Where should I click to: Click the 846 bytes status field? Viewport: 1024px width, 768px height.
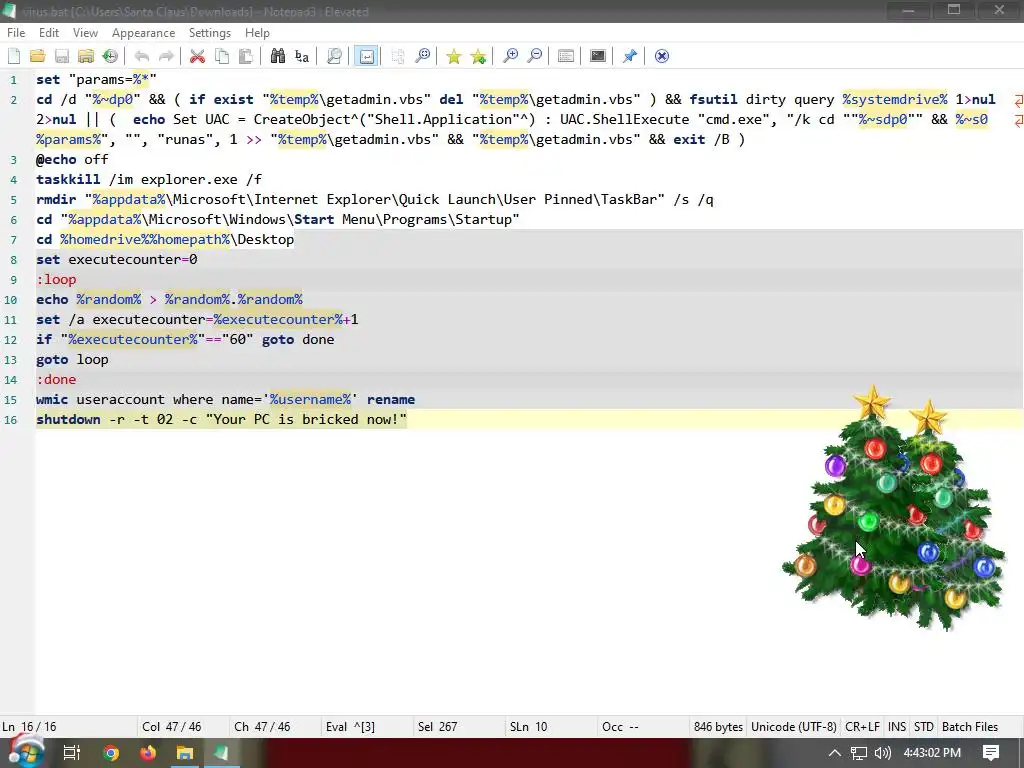click(x=718, y=727)
